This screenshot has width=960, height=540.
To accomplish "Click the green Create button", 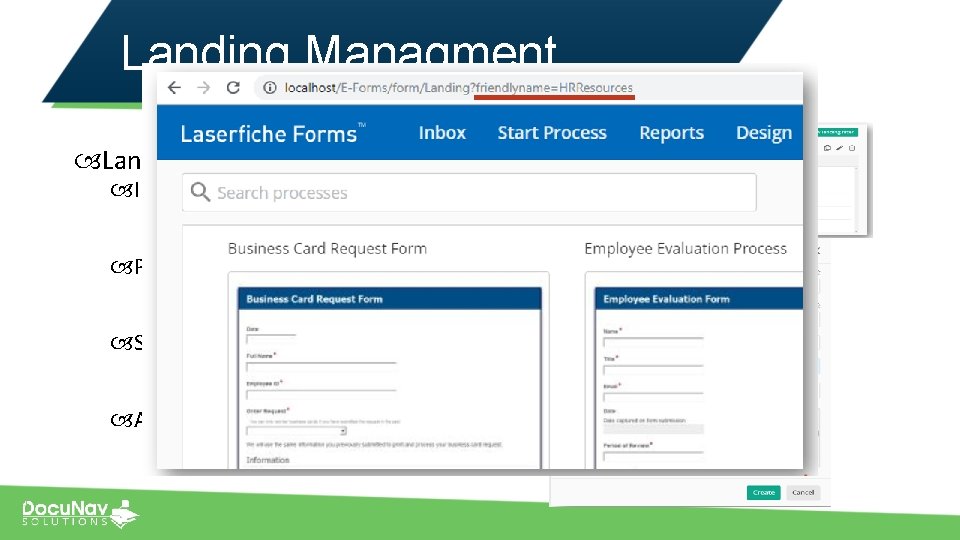I will click(x=763, y=492).
